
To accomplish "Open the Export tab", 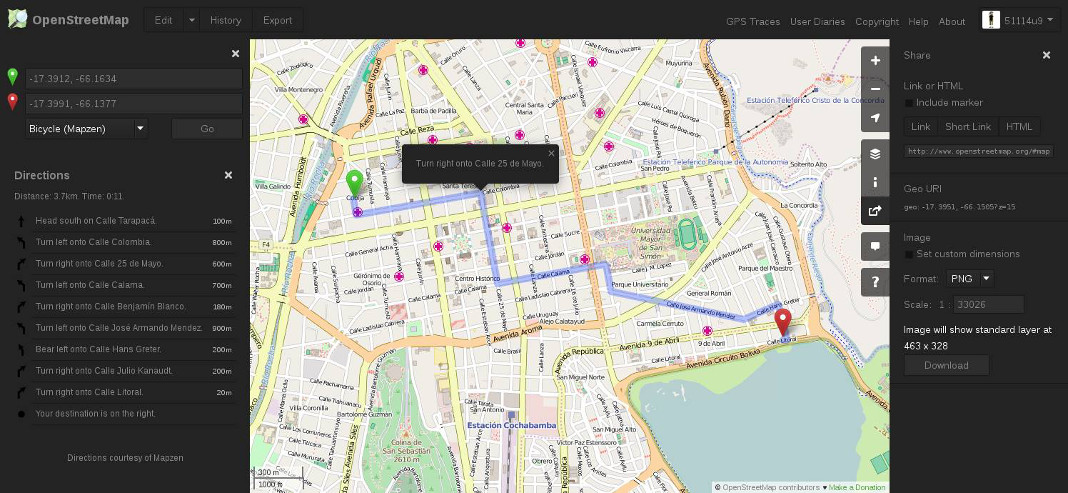I will (x=277, y=20).
